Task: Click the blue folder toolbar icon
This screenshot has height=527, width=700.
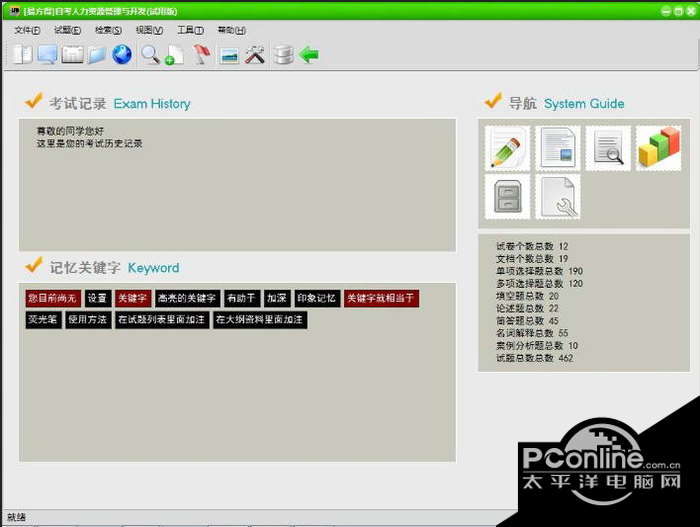Action: [96, 55]
